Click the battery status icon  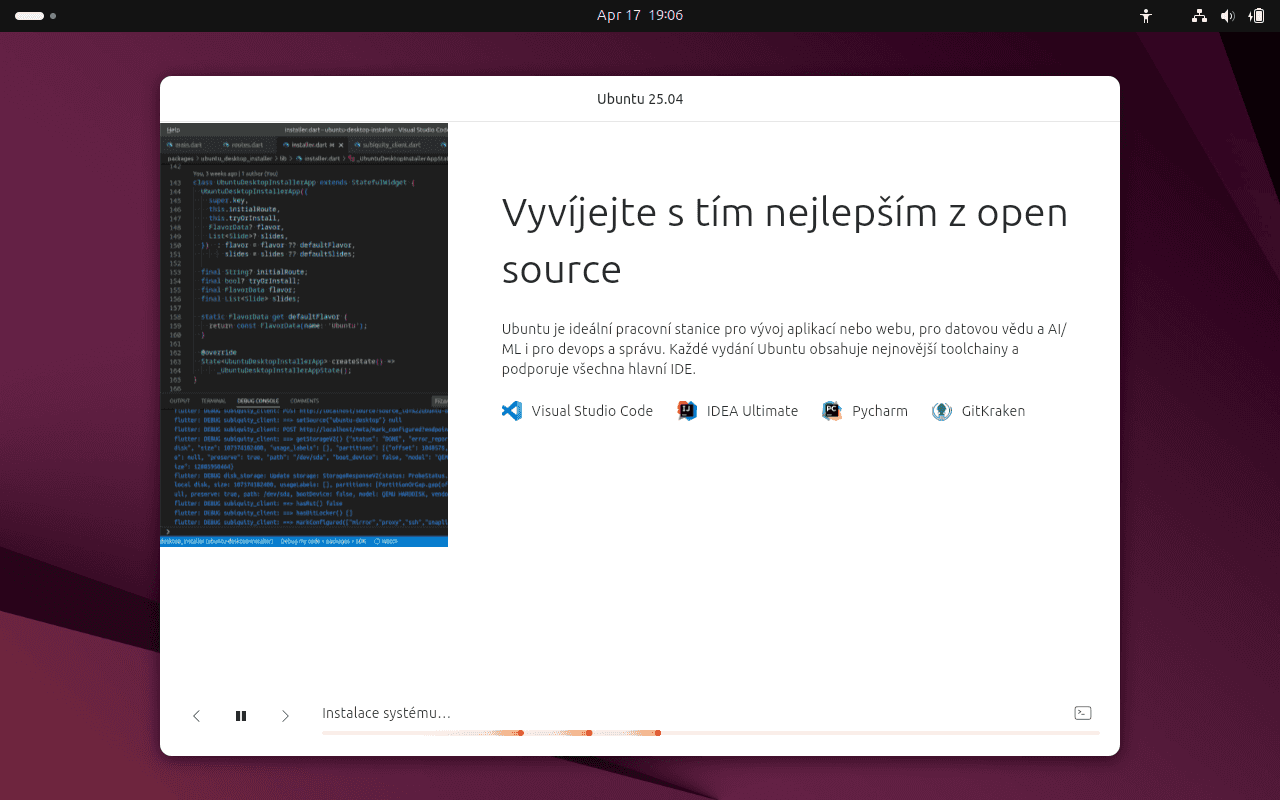click(1257, 16)
